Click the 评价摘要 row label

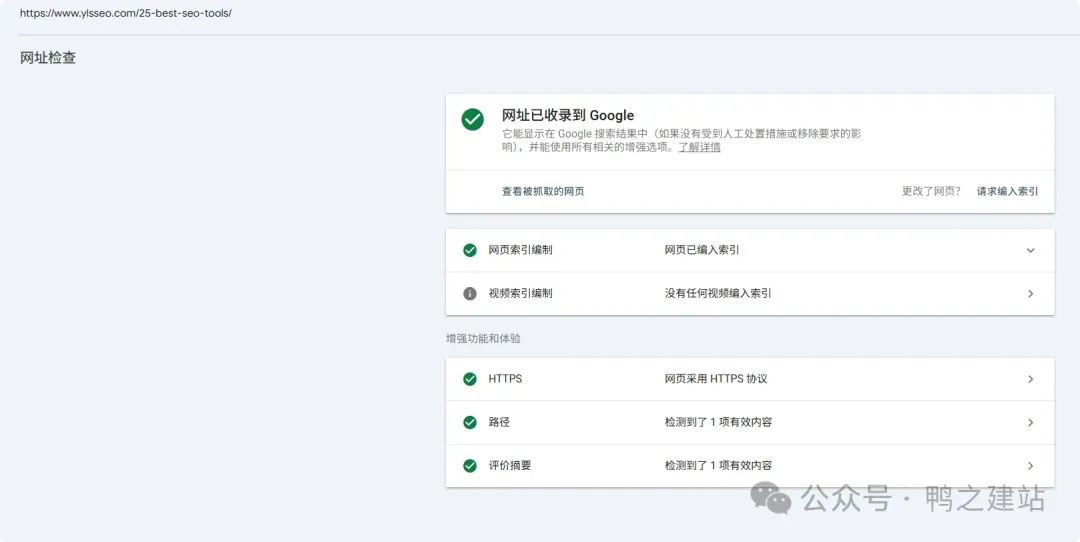510,466
